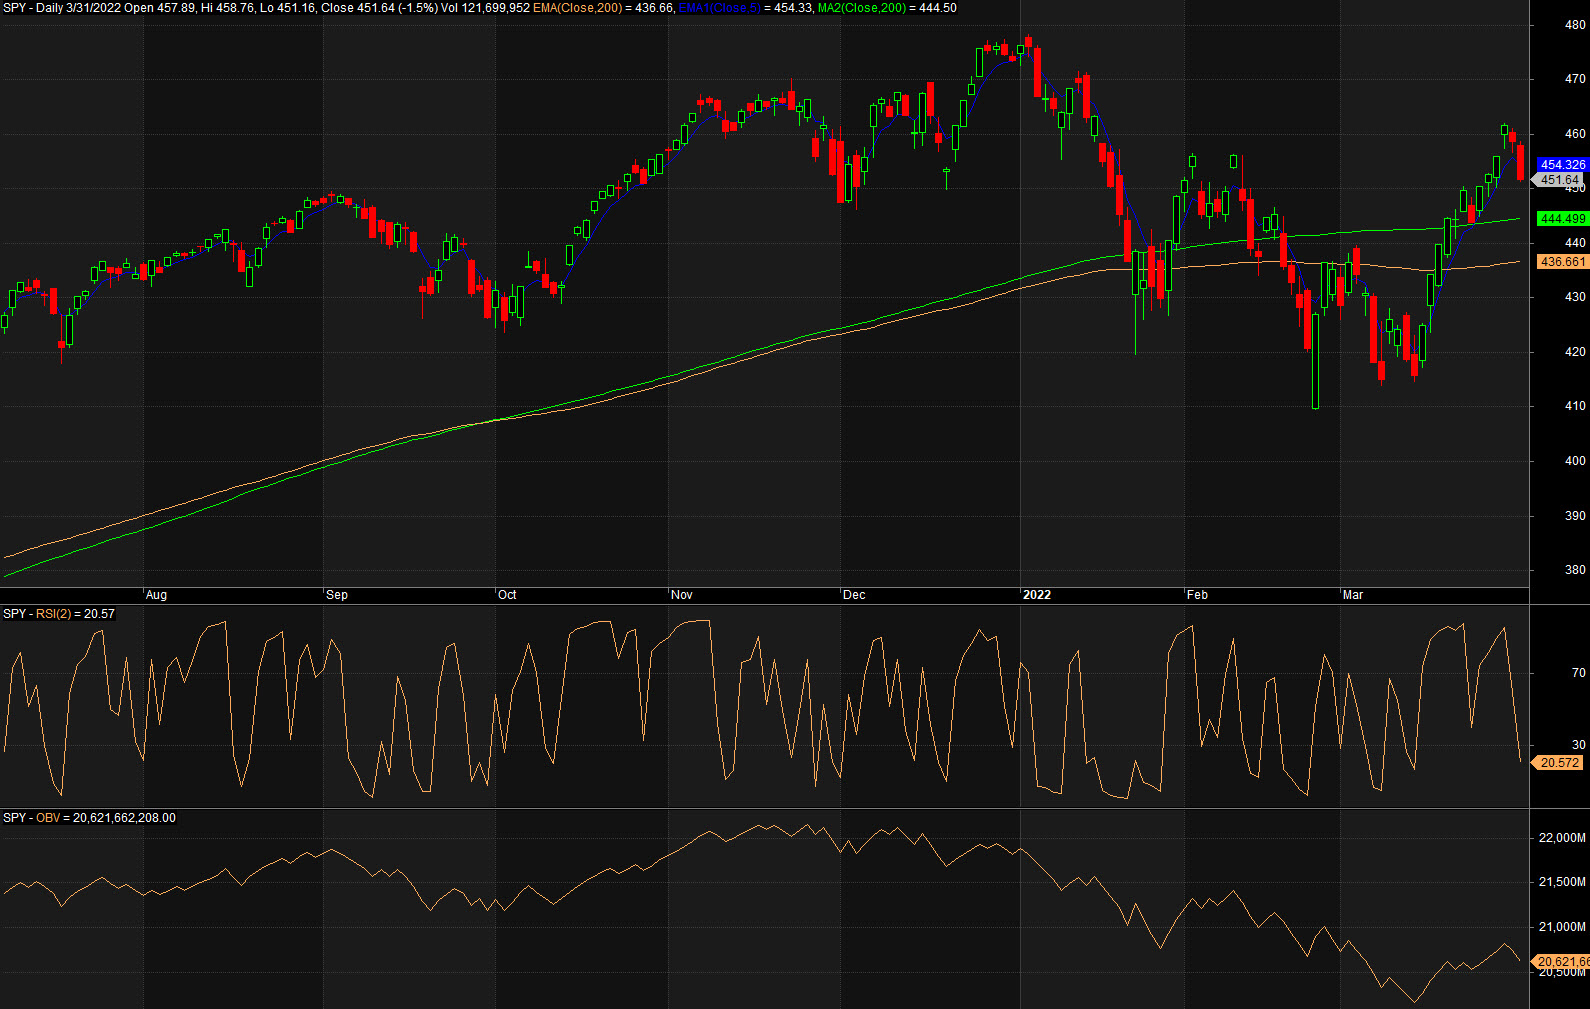Click the gray 451.64 last-price tag
Screen dimensions: 1590x1009
click(x=1560, y=180)
